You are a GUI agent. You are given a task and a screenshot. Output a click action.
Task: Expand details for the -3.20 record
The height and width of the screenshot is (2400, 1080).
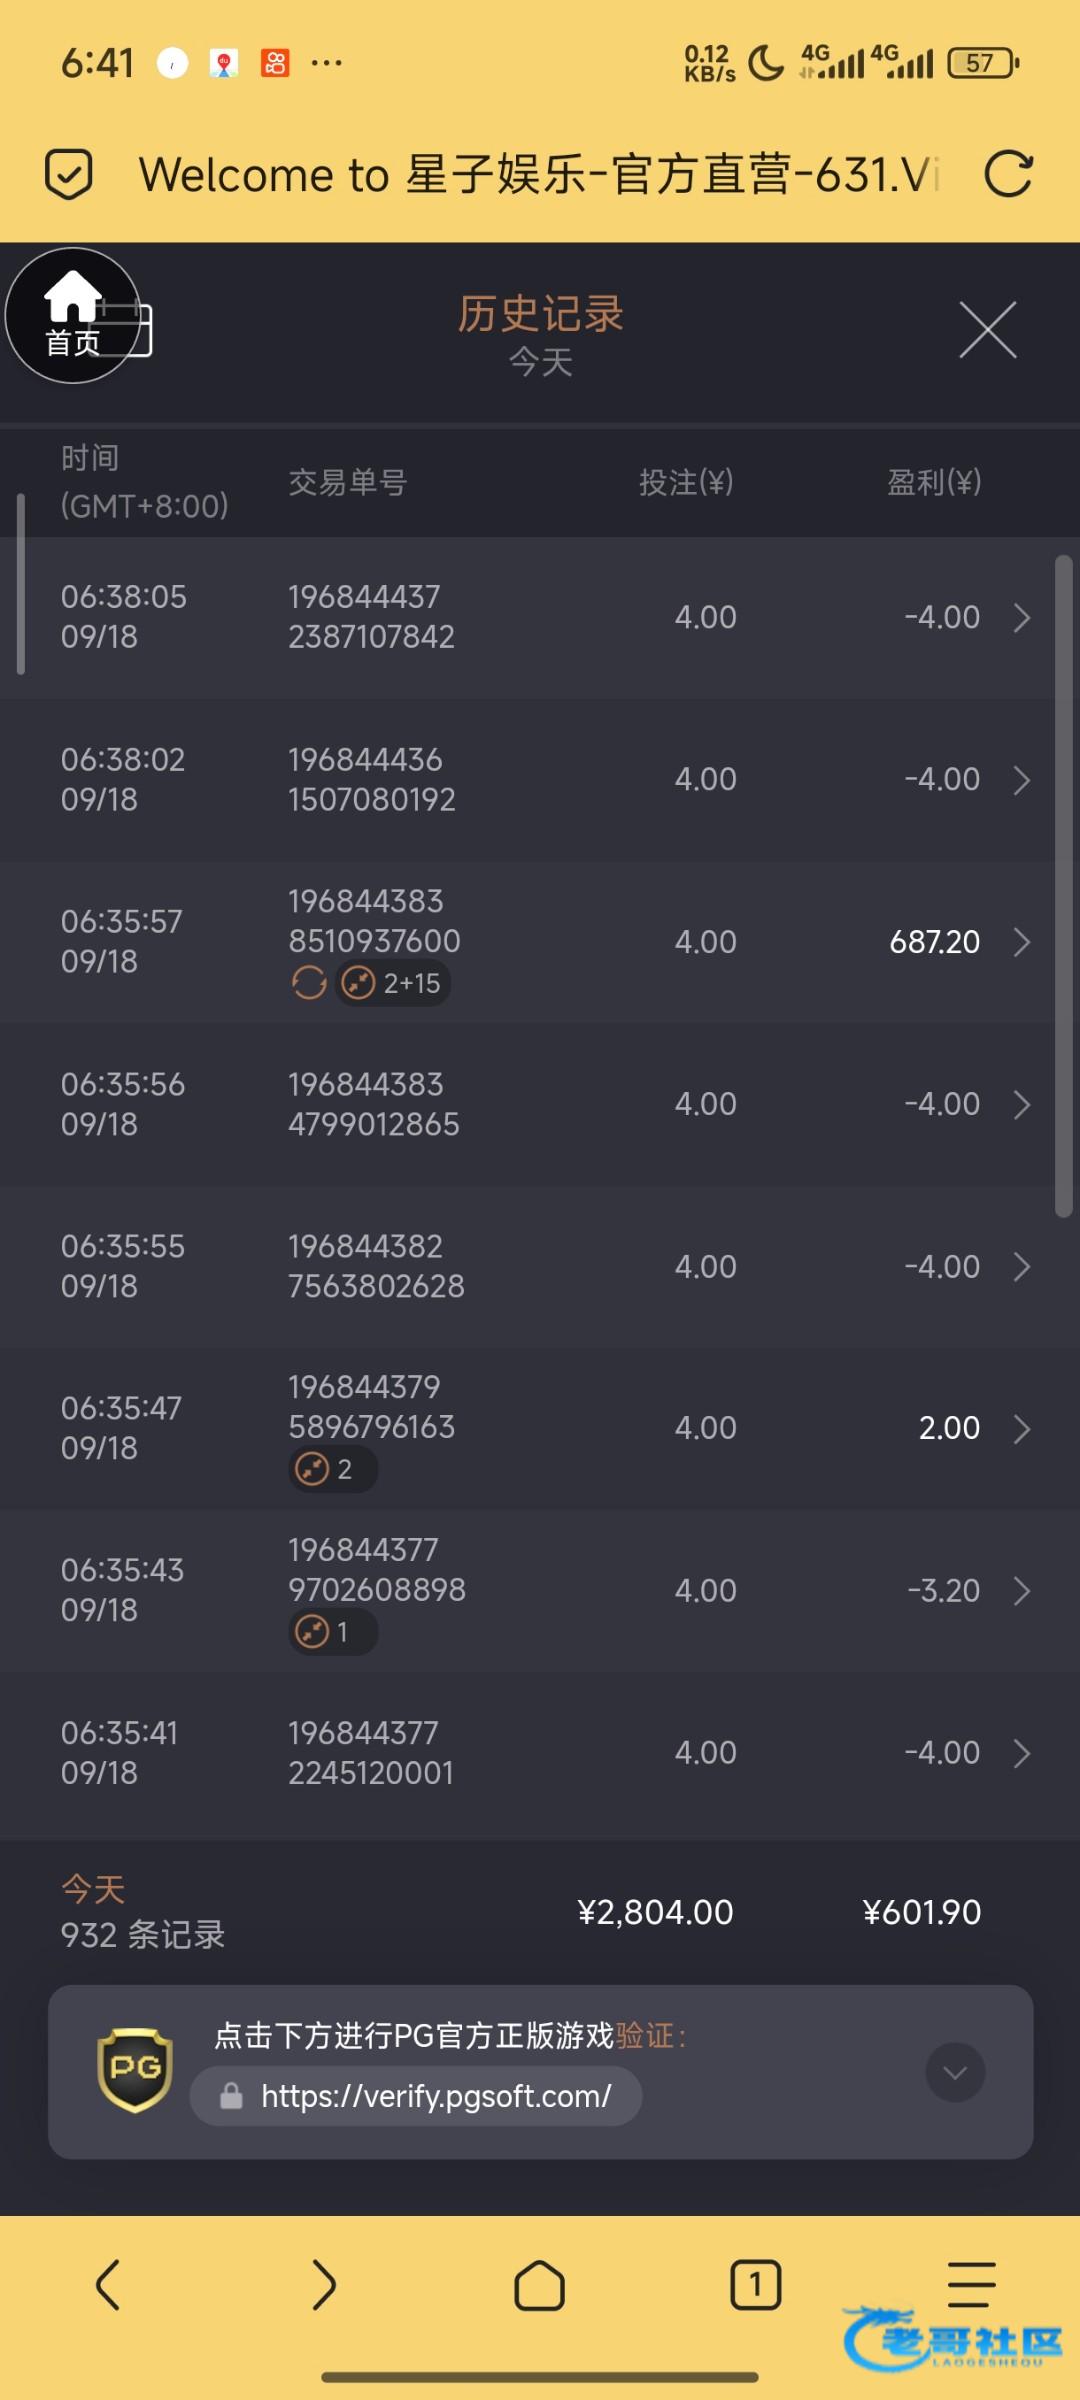pos(1021,1591)
